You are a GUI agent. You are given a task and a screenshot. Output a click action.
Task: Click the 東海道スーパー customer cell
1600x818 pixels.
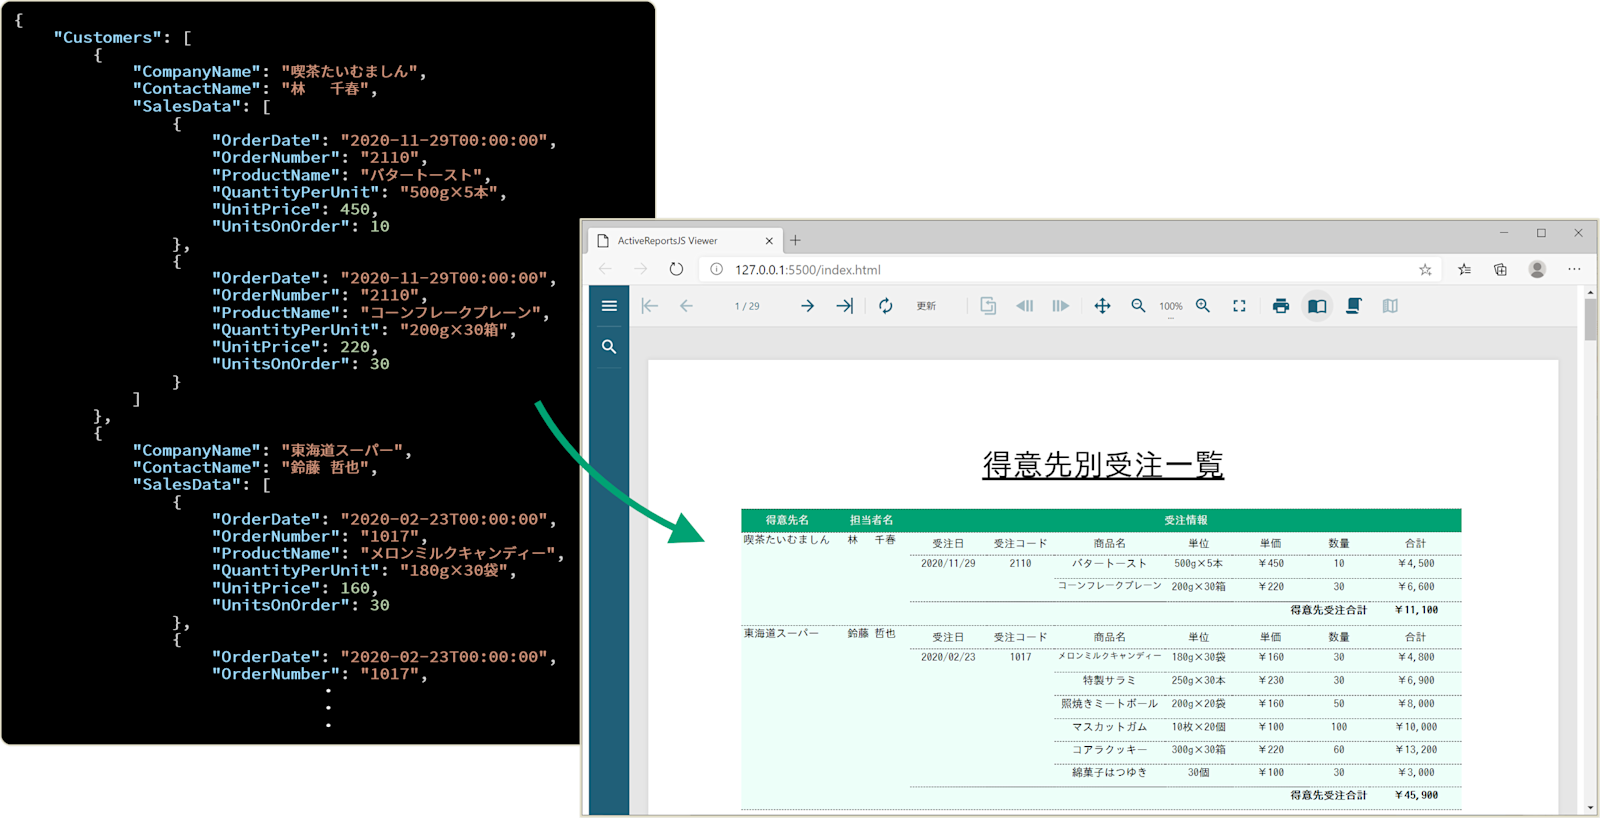pyautogui.click(x=781, y=633)
